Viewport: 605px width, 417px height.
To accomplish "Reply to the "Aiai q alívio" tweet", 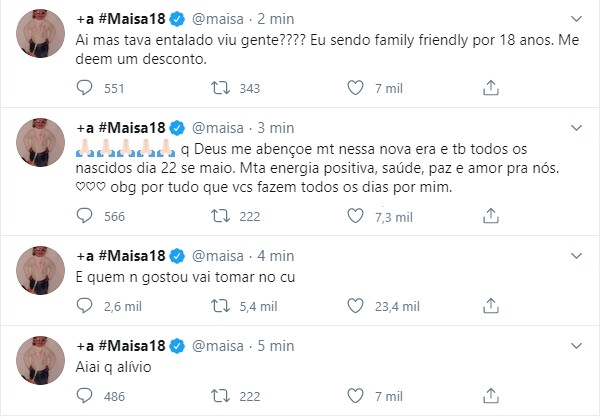I will (x=85, y=397).
